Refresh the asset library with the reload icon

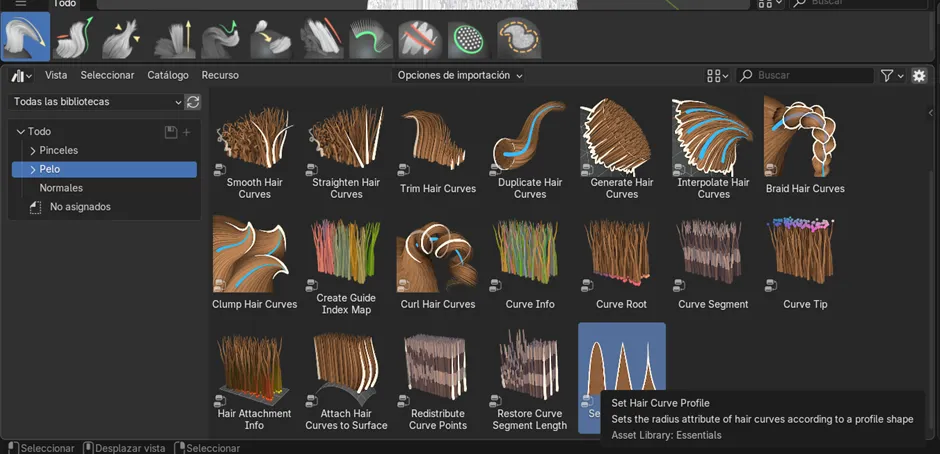coord(193,102)
